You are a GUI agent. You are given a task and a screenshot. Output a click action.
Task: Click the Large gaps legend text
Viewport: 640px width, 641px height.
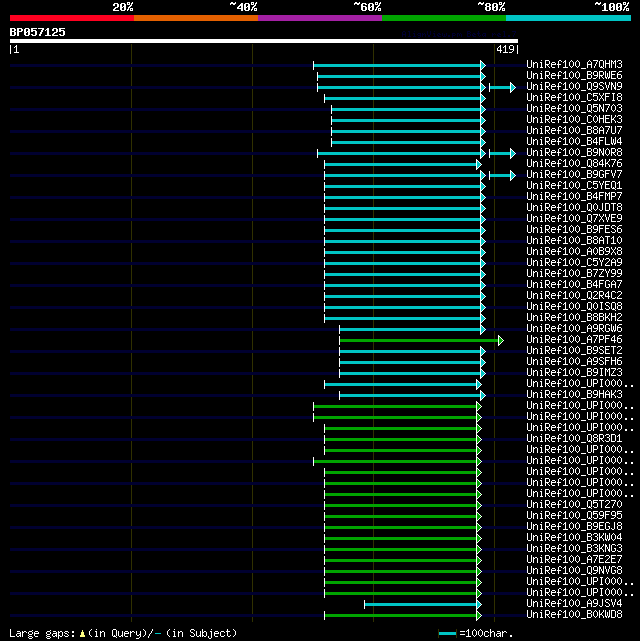click(42, 634)
